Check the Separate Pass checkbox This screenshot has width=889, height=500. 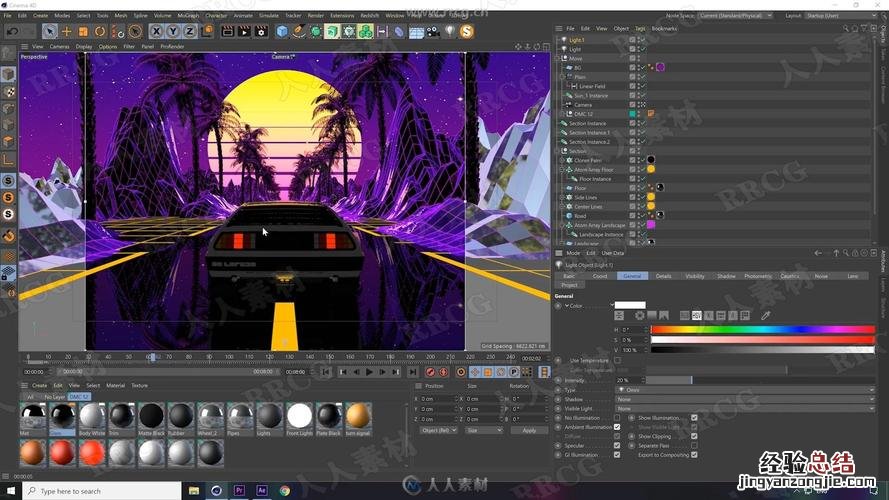(x=695, y=445)
